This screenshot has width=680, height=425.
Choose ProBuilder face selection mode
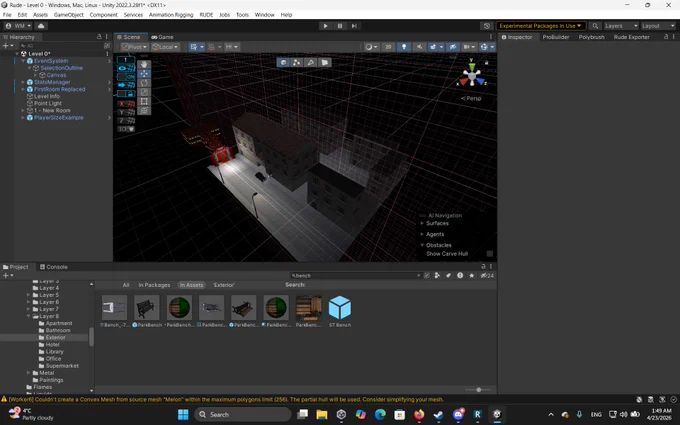point(324,62)
